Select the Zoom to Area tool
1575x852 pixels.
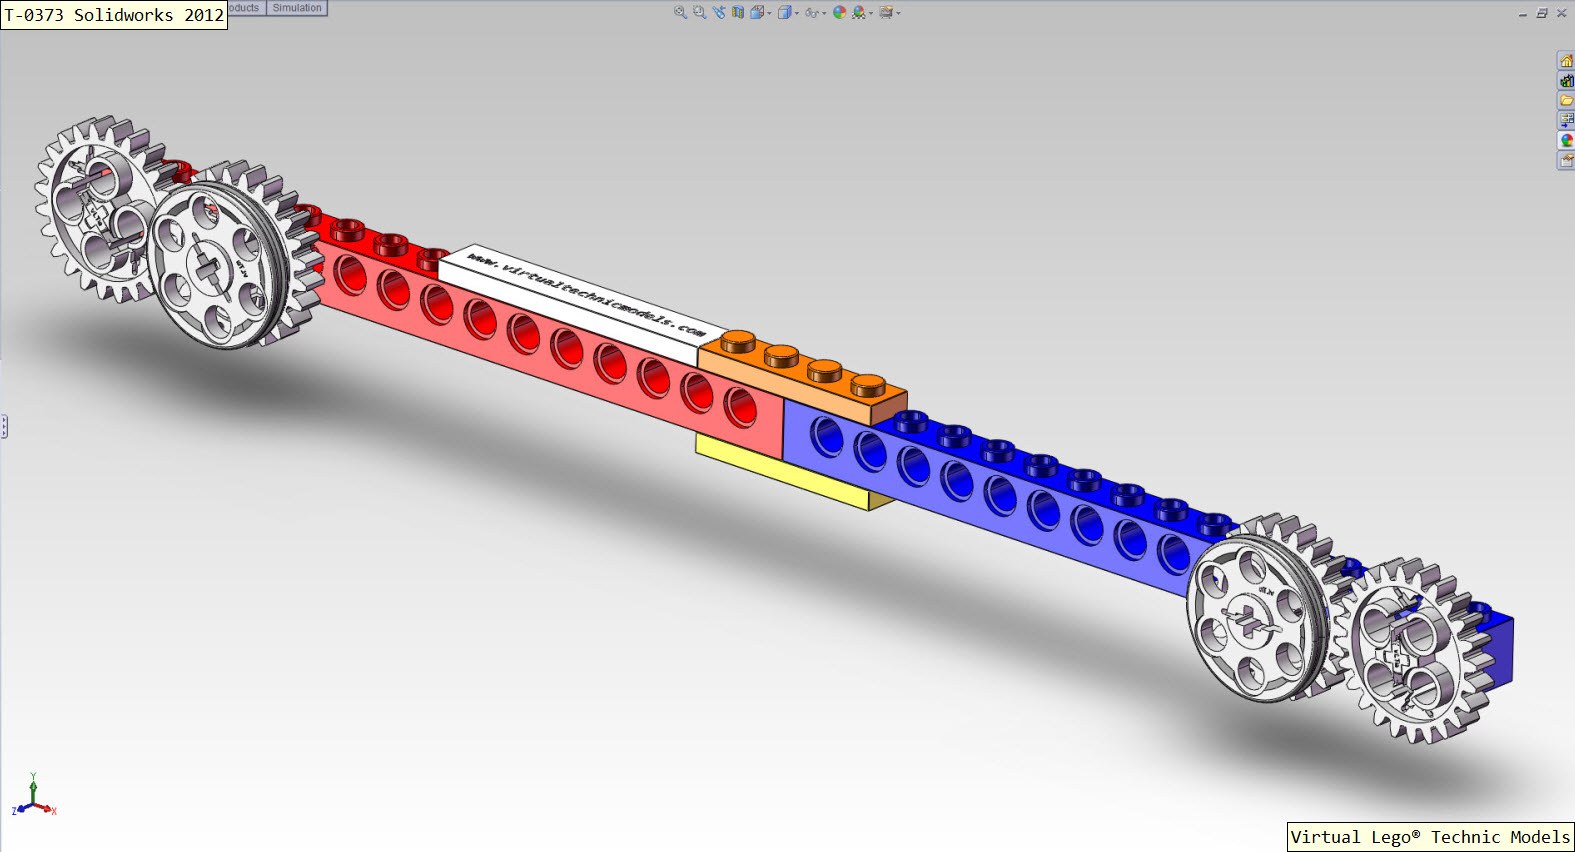(699, 12)
